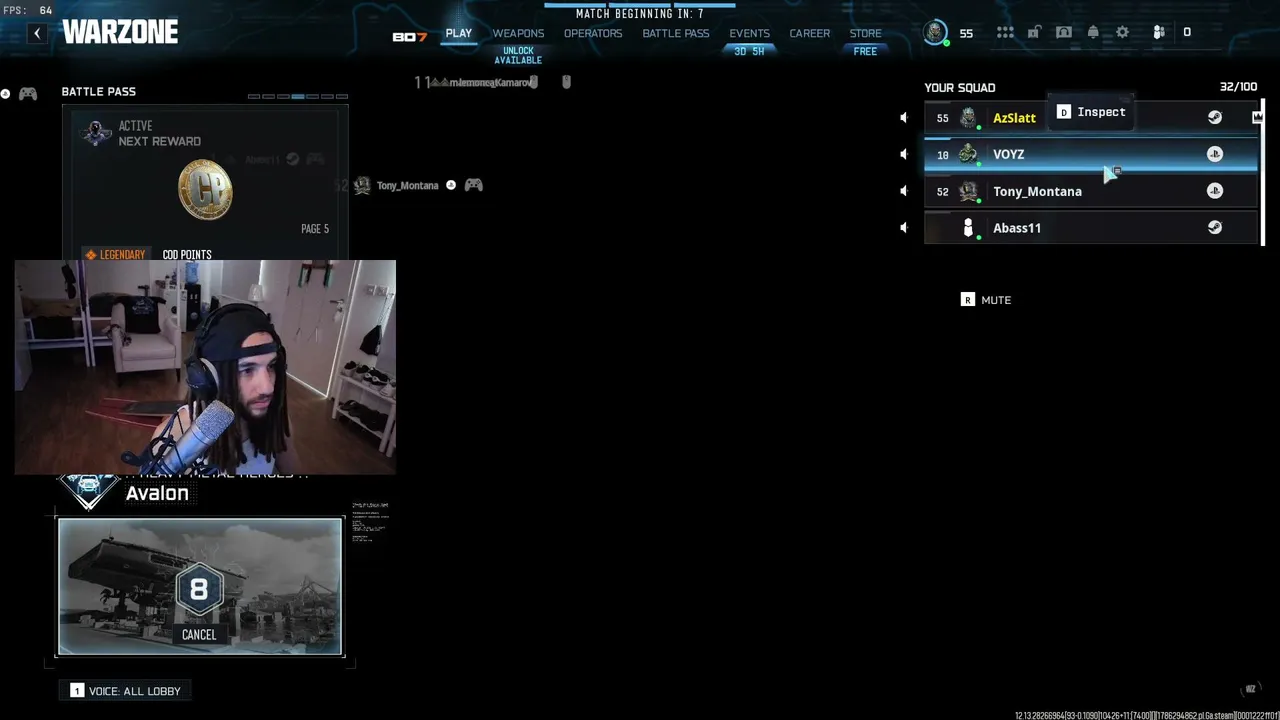Click the Steam platform icon on AzSlatt's row
Viewport: 1280px width, 720px height.
[1215, 118]
